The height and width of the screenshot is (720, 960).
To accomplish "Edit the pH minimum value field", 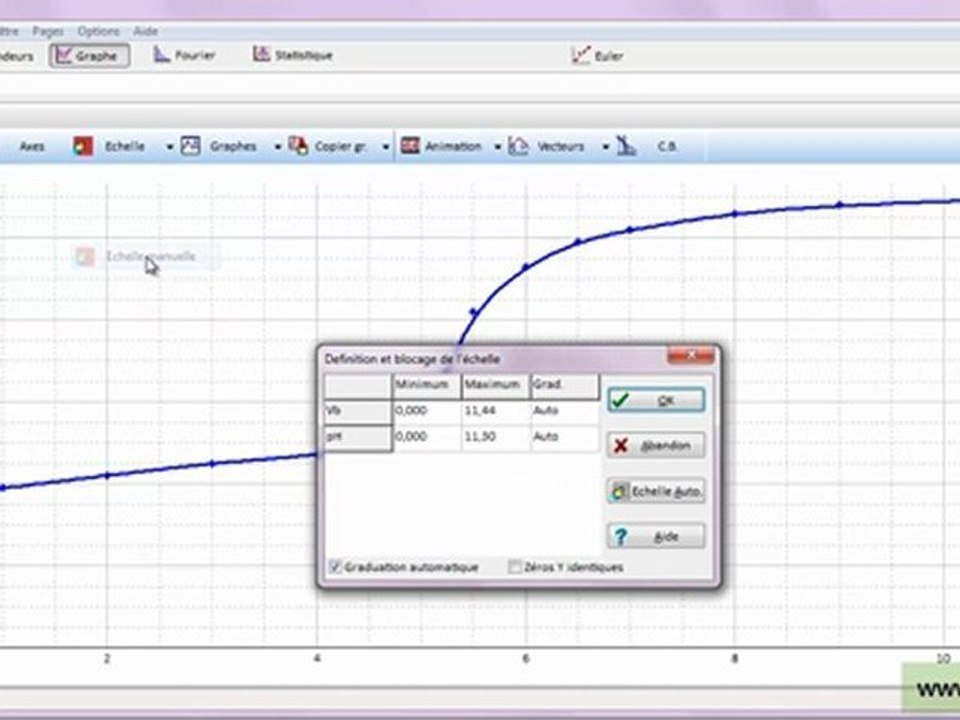I will tap(427, 437).
